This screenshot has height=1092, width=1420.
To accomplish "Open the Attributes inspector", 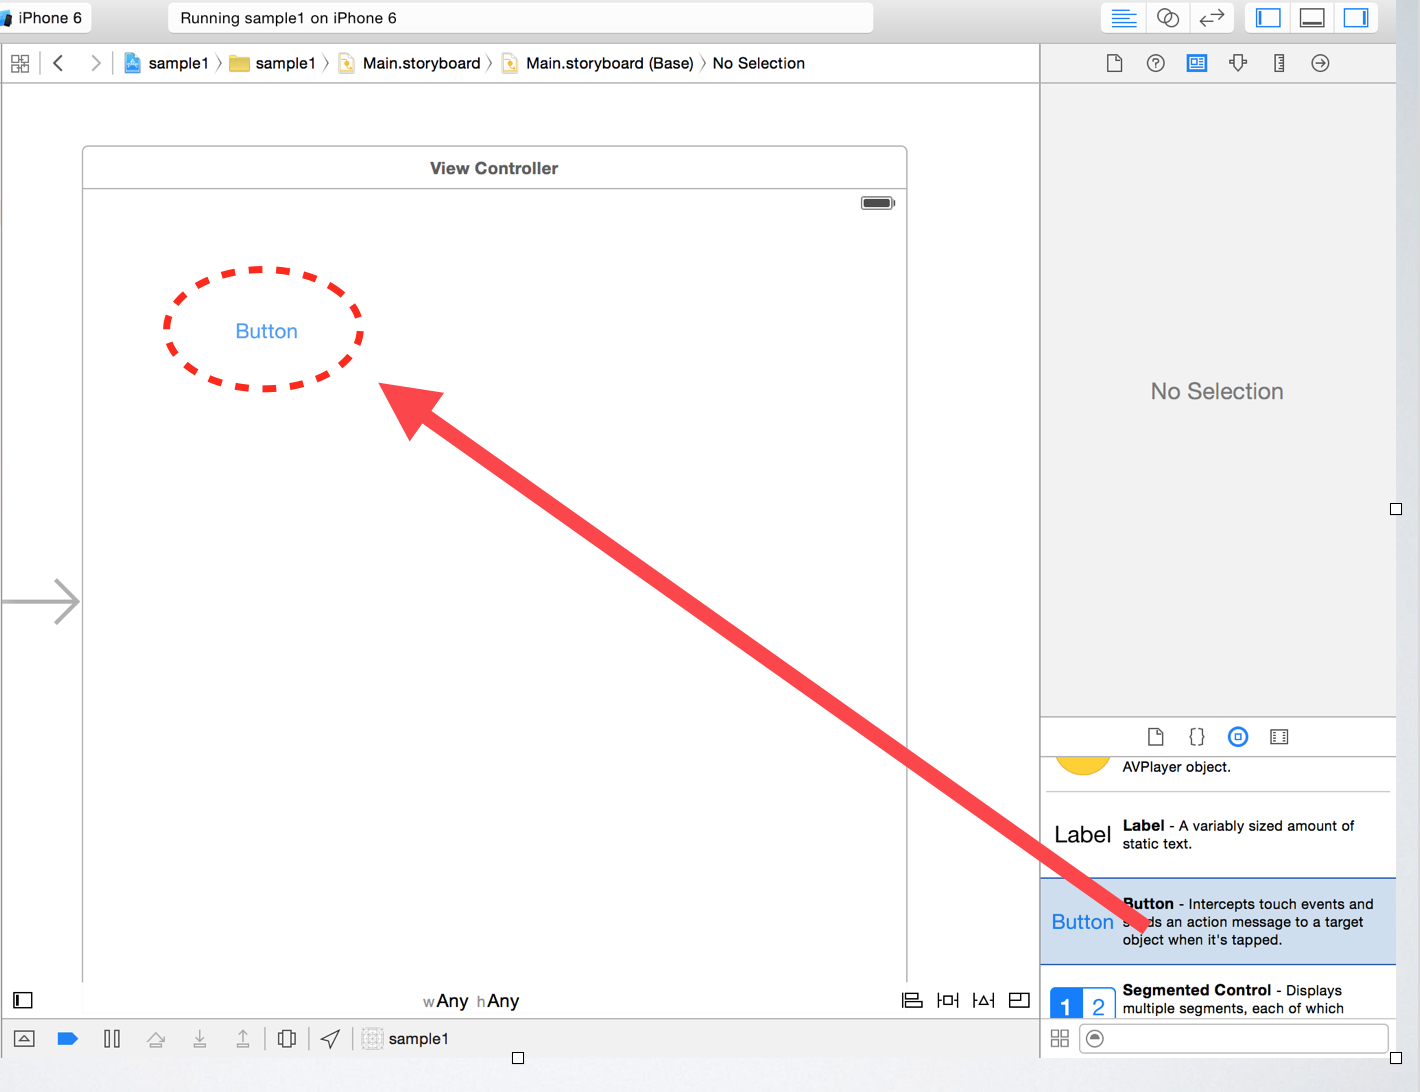I will click(x=1238, y=63).
